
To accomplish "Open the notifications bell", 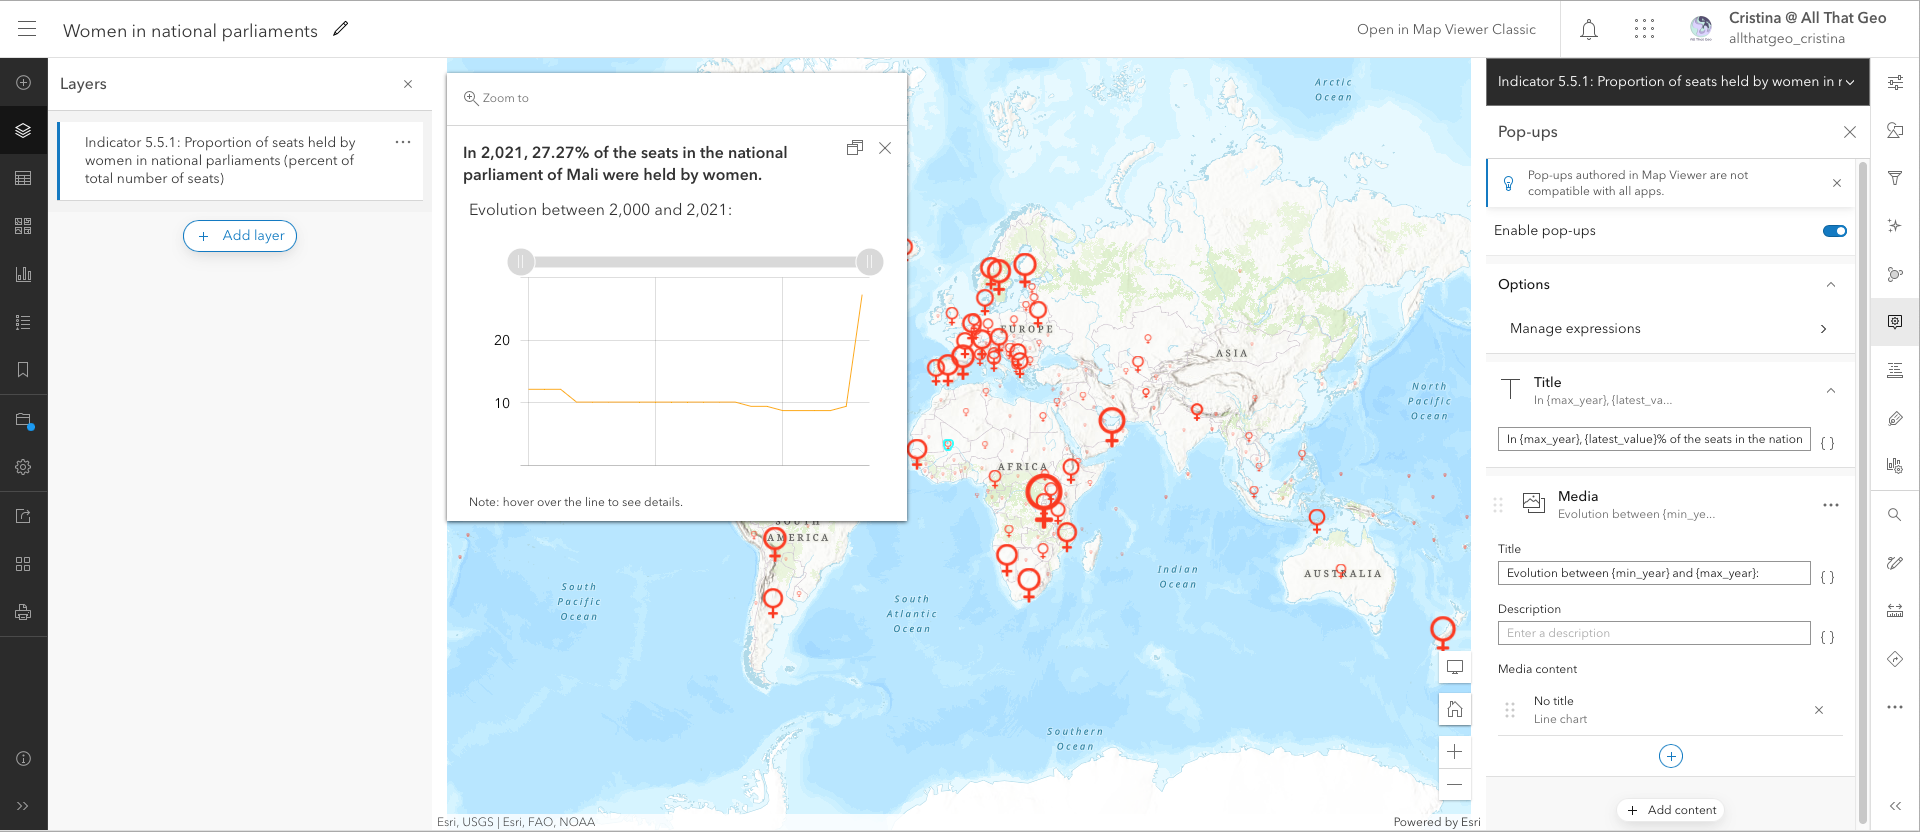I will coord(1589,29).
